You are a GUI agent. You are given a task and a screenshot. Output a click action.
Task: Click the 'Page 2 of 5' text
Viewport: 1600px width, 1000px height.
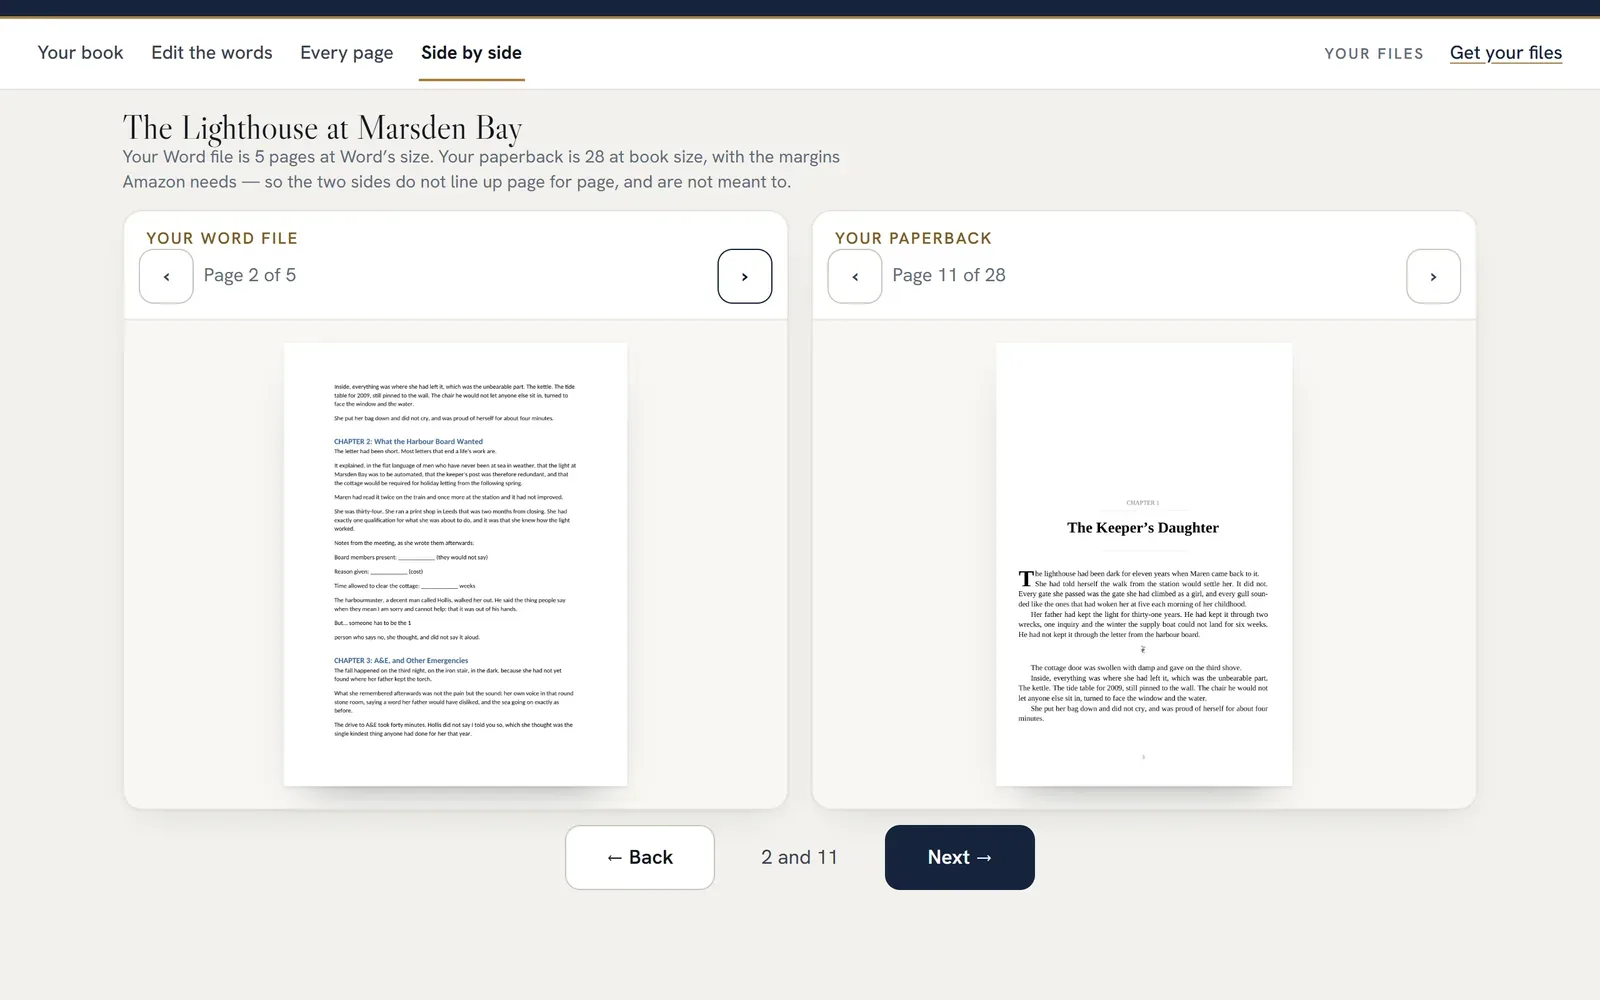click(x=250, y=275)
